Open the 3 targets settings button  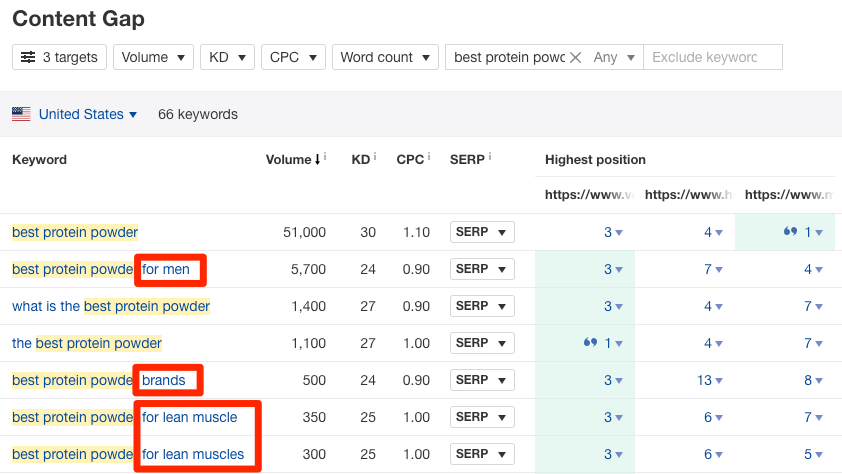[x=59, y=58]
